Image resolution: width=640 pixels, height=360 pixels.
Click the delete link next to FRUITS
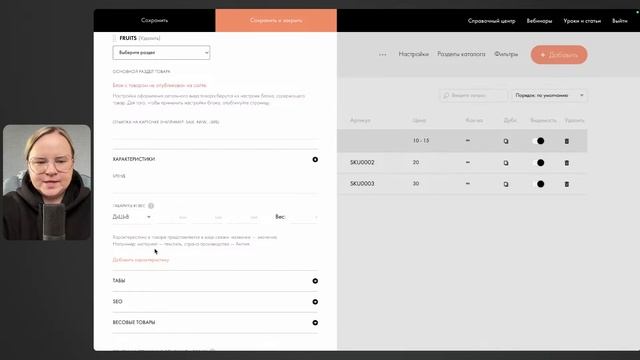149,38
